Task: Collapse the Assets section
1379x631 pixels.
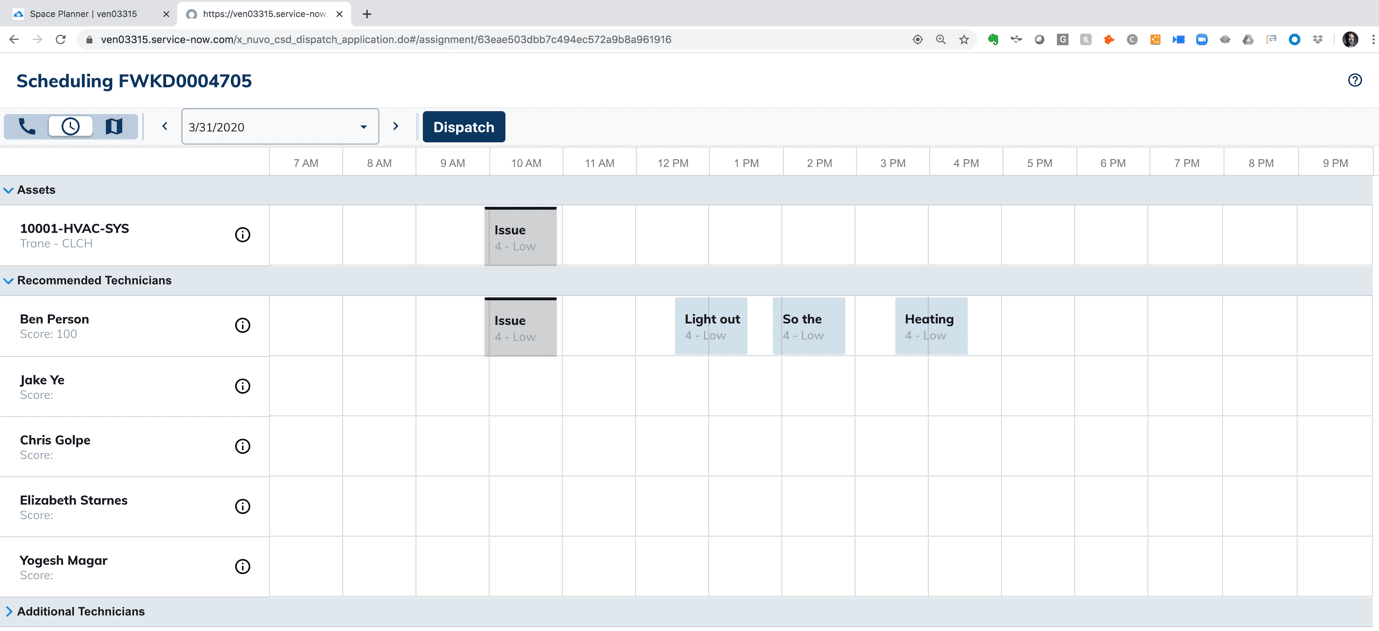Action: coord(9,190)
